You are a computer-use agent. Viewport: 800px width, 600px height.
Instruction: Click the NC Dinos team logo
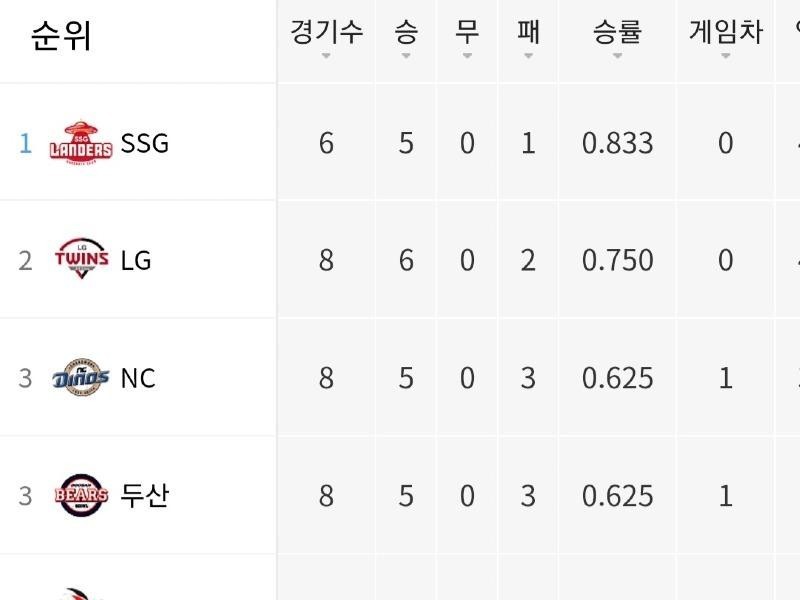click(x=81, y=378)
